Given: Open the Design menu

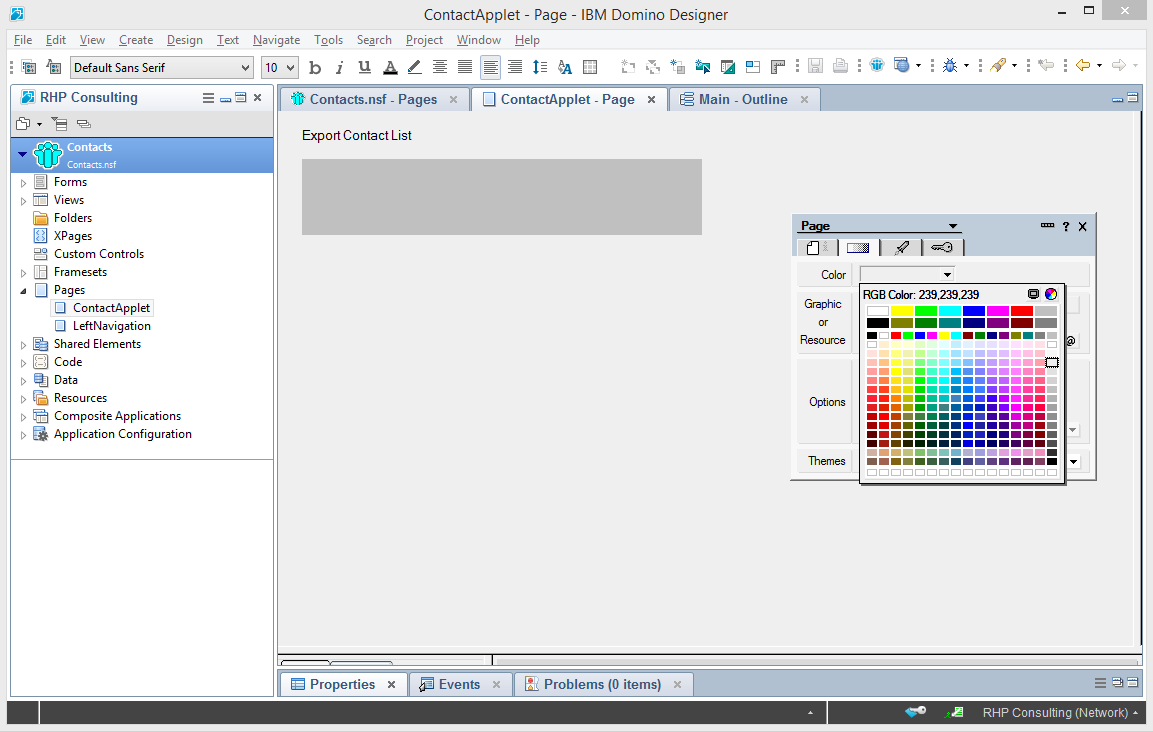Looking at the screenshot, I should 184,40.
